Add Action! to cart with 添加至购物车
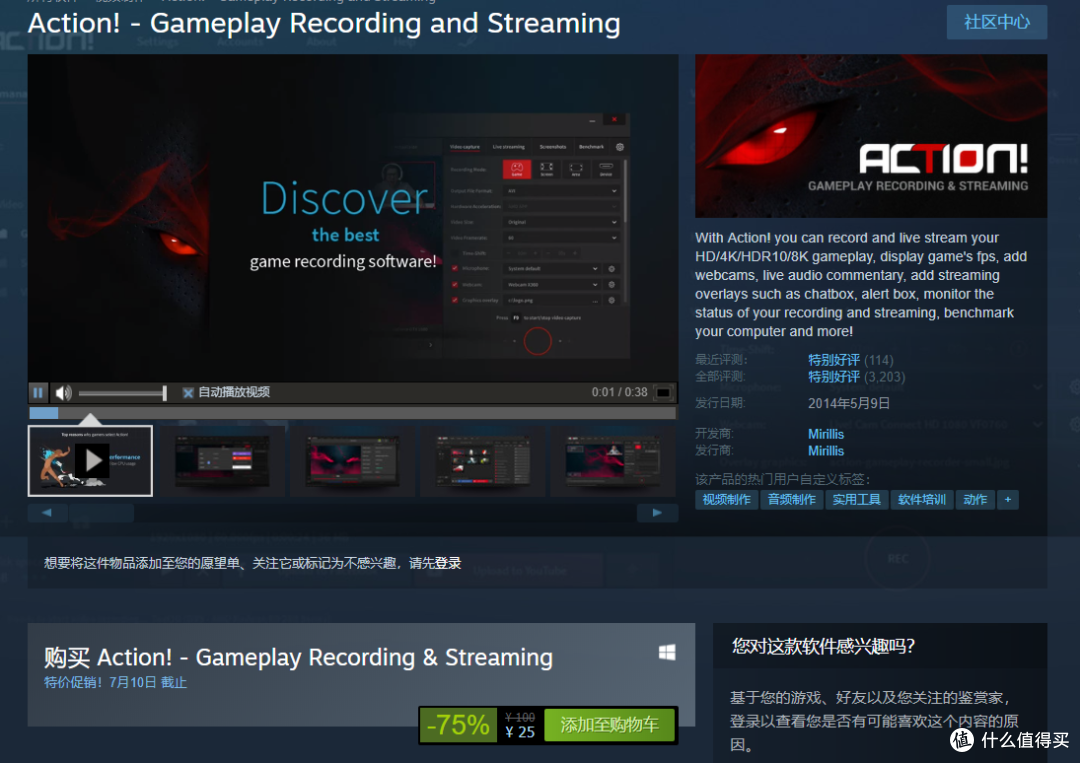Image resolution: width=1080 pixels, height=763 pixels. pos(610,725)
